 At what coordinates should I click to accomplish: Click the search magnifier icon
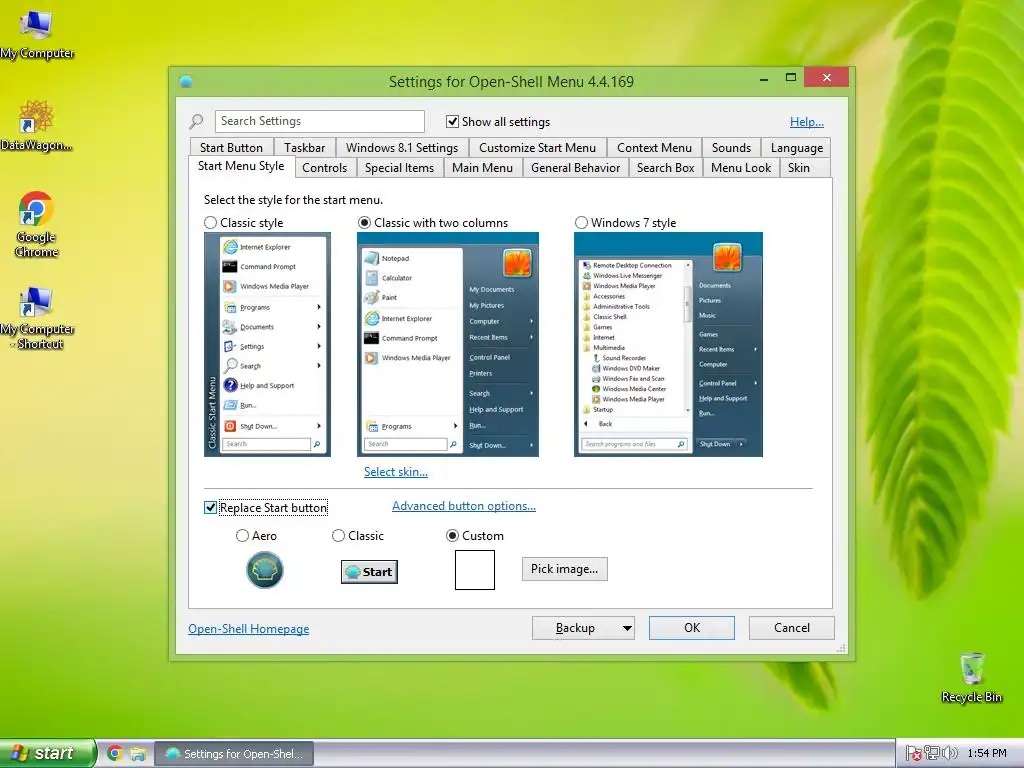(196, 121)
